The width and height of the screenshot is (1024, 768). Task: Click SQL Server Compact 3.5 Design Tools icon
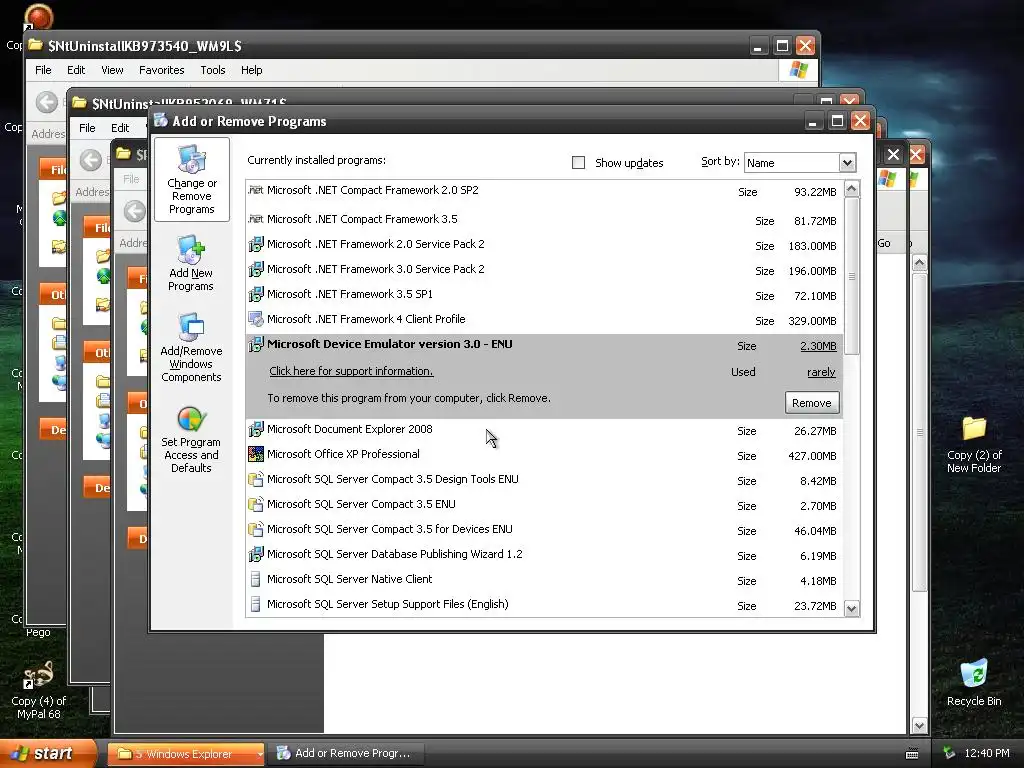tap(255, 479)
